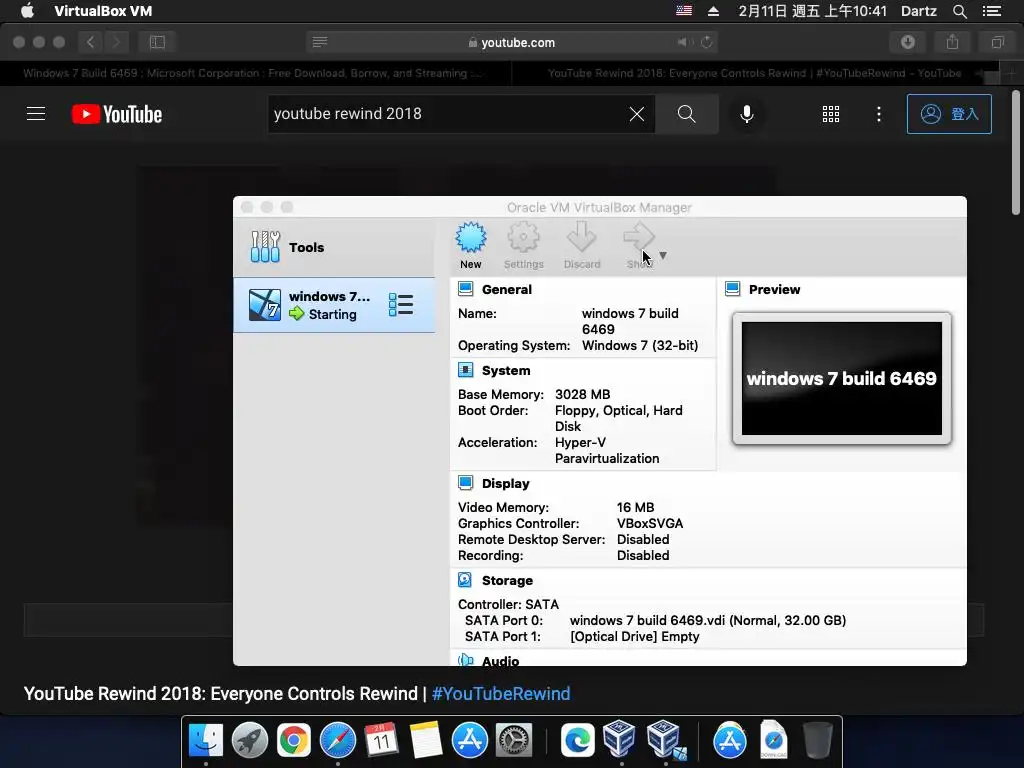Open the Dartz user menu
This screenshot has height=768, width=1024.
point(919,11)
